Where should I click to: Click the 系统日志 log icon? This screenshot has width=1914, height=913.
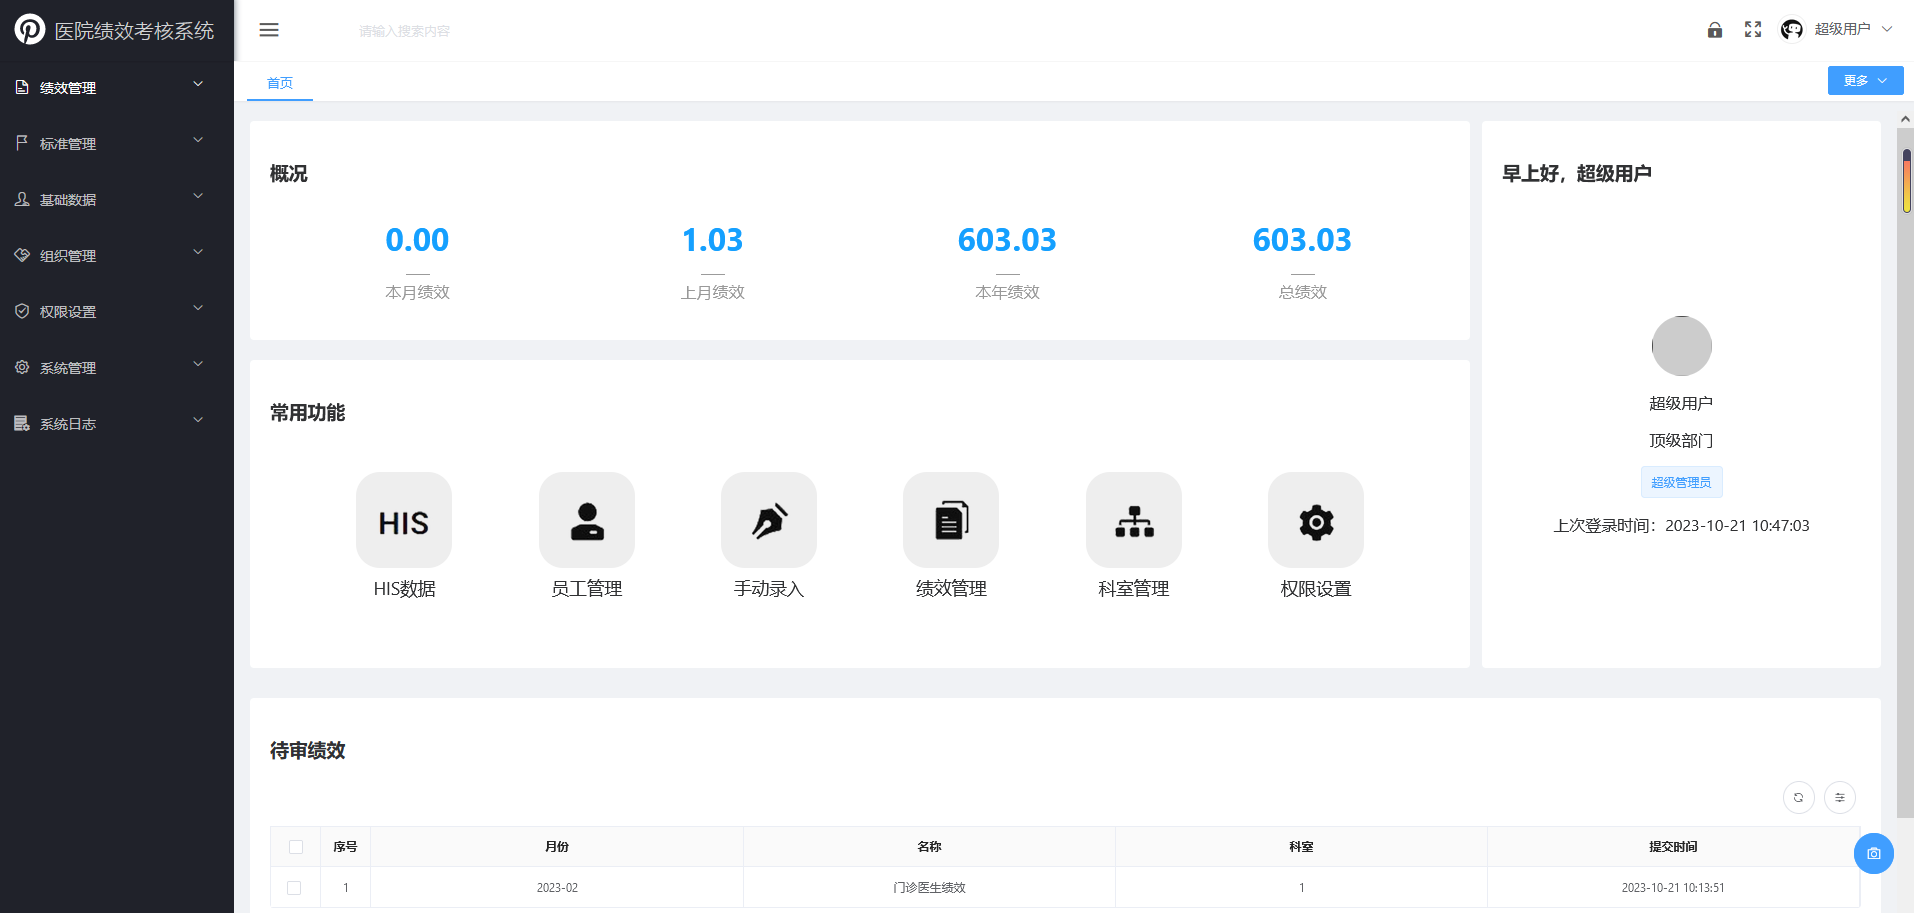point(22,423)
